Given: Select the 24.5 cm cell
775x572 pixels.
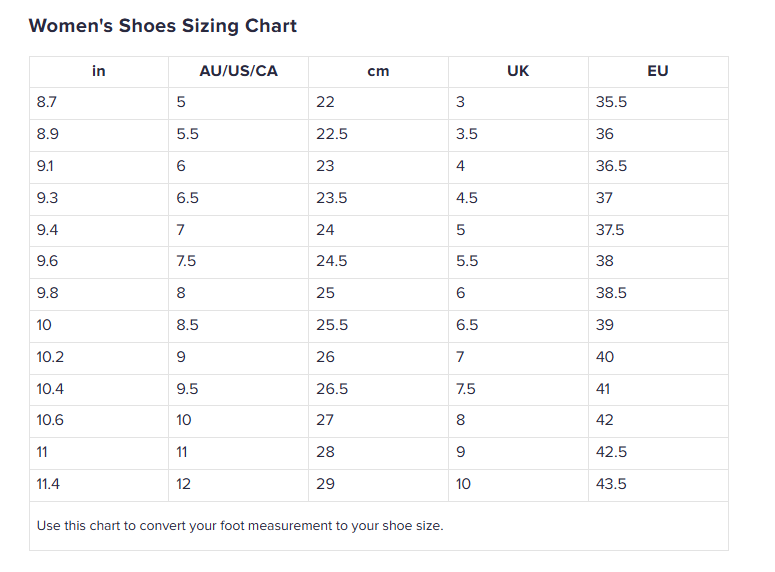Looking at the screenshot, I should tap(332, 261).
